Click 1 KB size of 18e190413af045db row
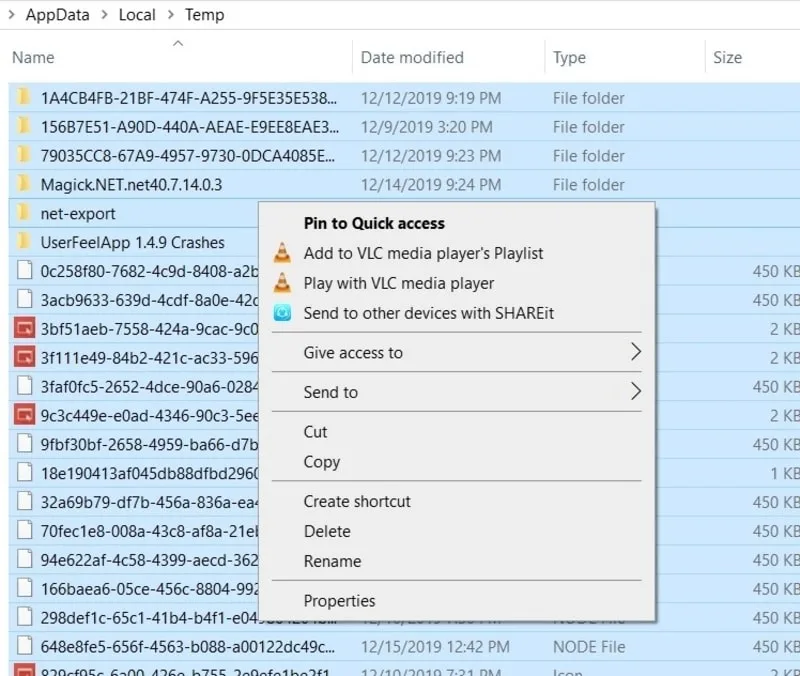 click(785, 473)
